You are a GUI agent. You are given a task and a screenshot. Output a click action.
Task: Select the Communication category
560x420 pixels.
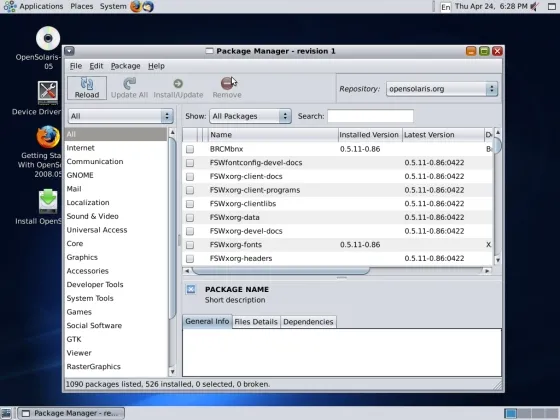[x=116, y=161]
